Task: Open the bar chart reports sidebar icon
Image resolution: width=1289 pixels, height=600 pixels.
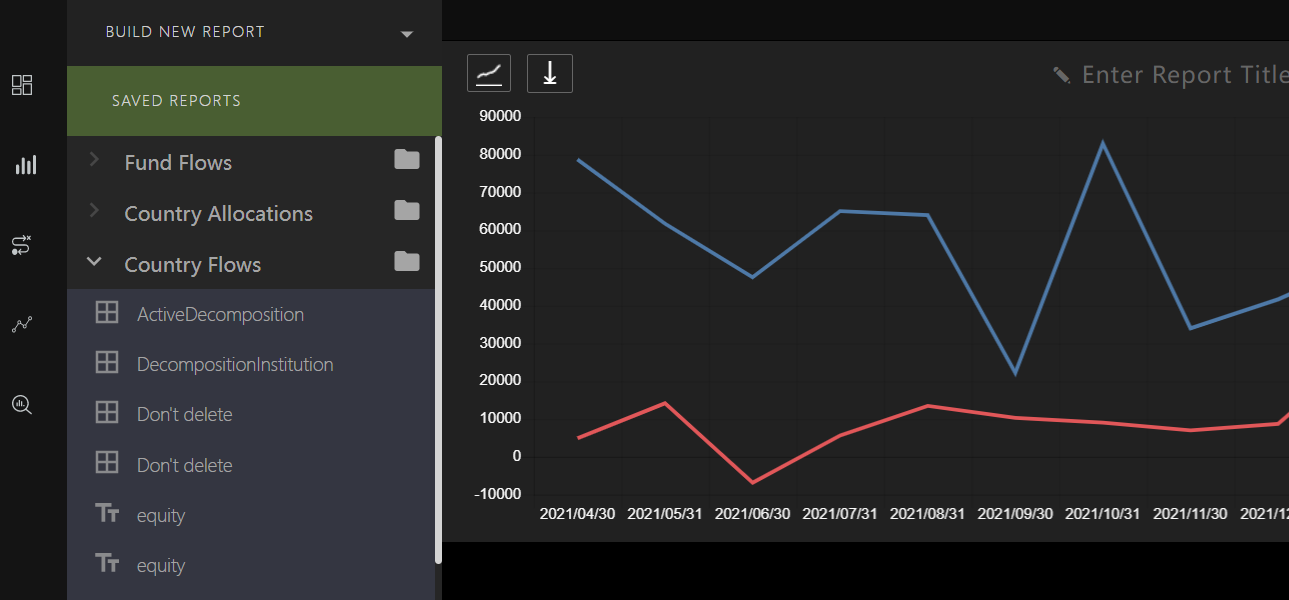Action: [x=25, y=165]
